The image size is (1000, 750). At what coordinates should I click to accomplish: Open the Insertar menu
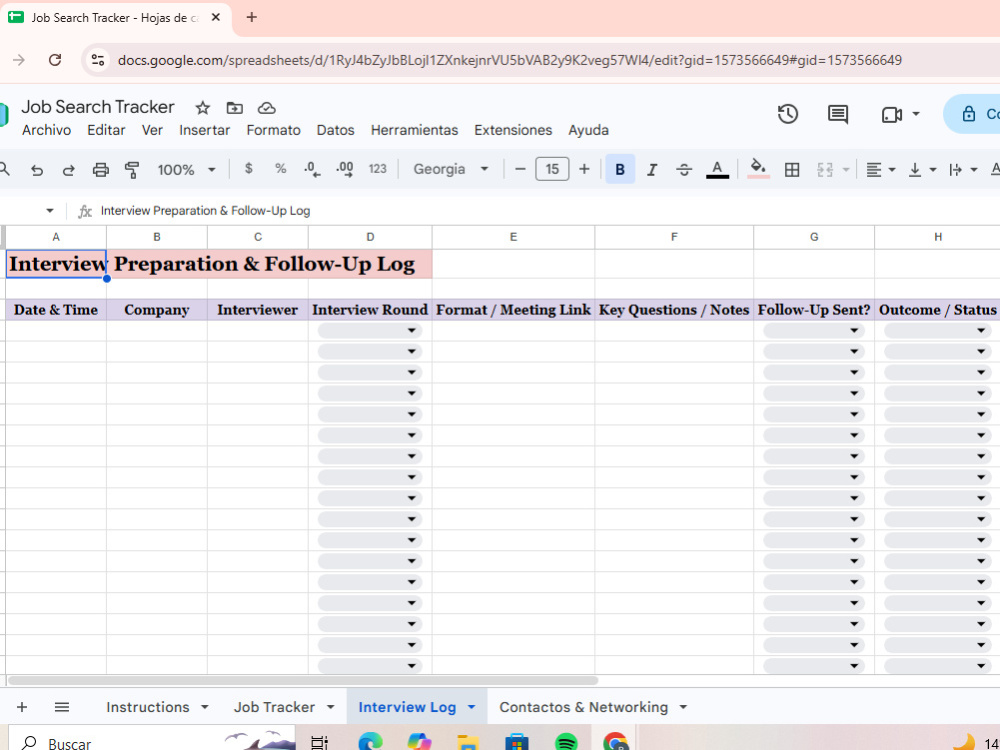pos(205,130)
